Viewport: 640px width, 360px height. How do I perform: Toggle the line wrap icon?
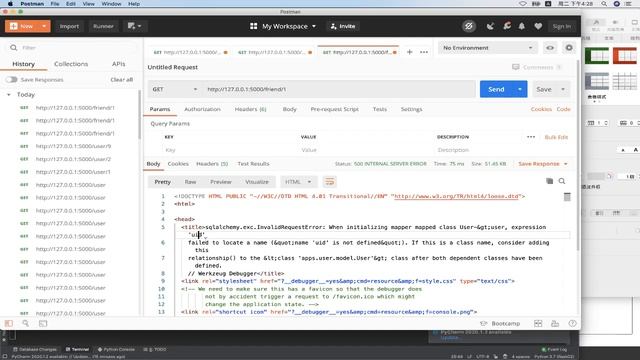329,182
